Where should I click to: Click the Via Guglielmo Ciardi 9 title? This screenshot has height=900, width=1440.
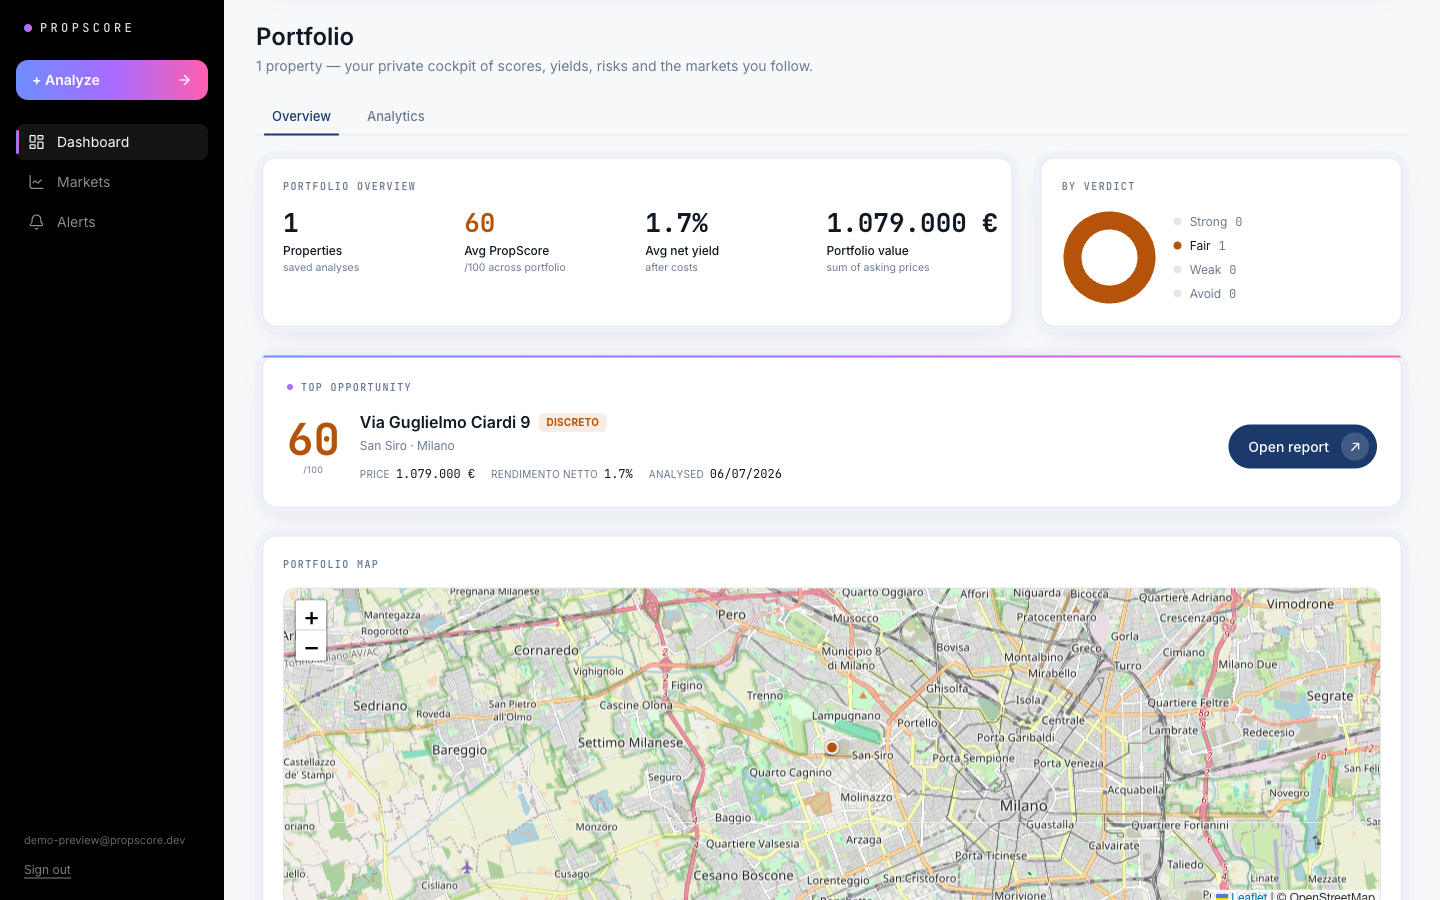[445, 422]
